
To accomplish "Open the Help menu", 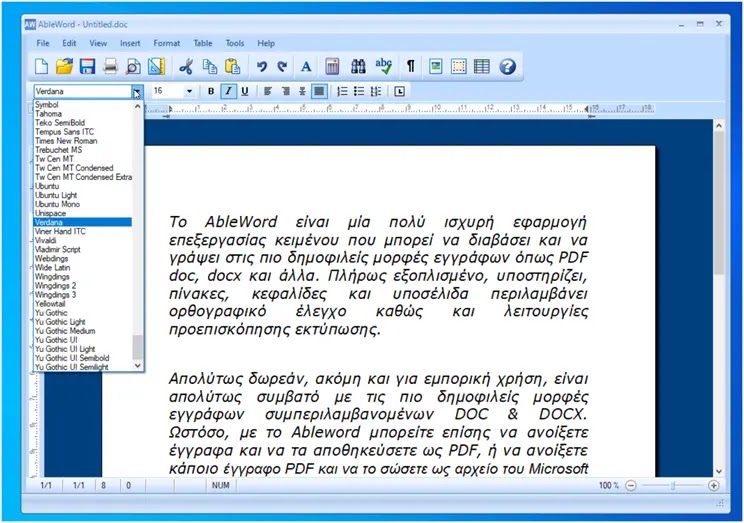I will tap(266, 43).
